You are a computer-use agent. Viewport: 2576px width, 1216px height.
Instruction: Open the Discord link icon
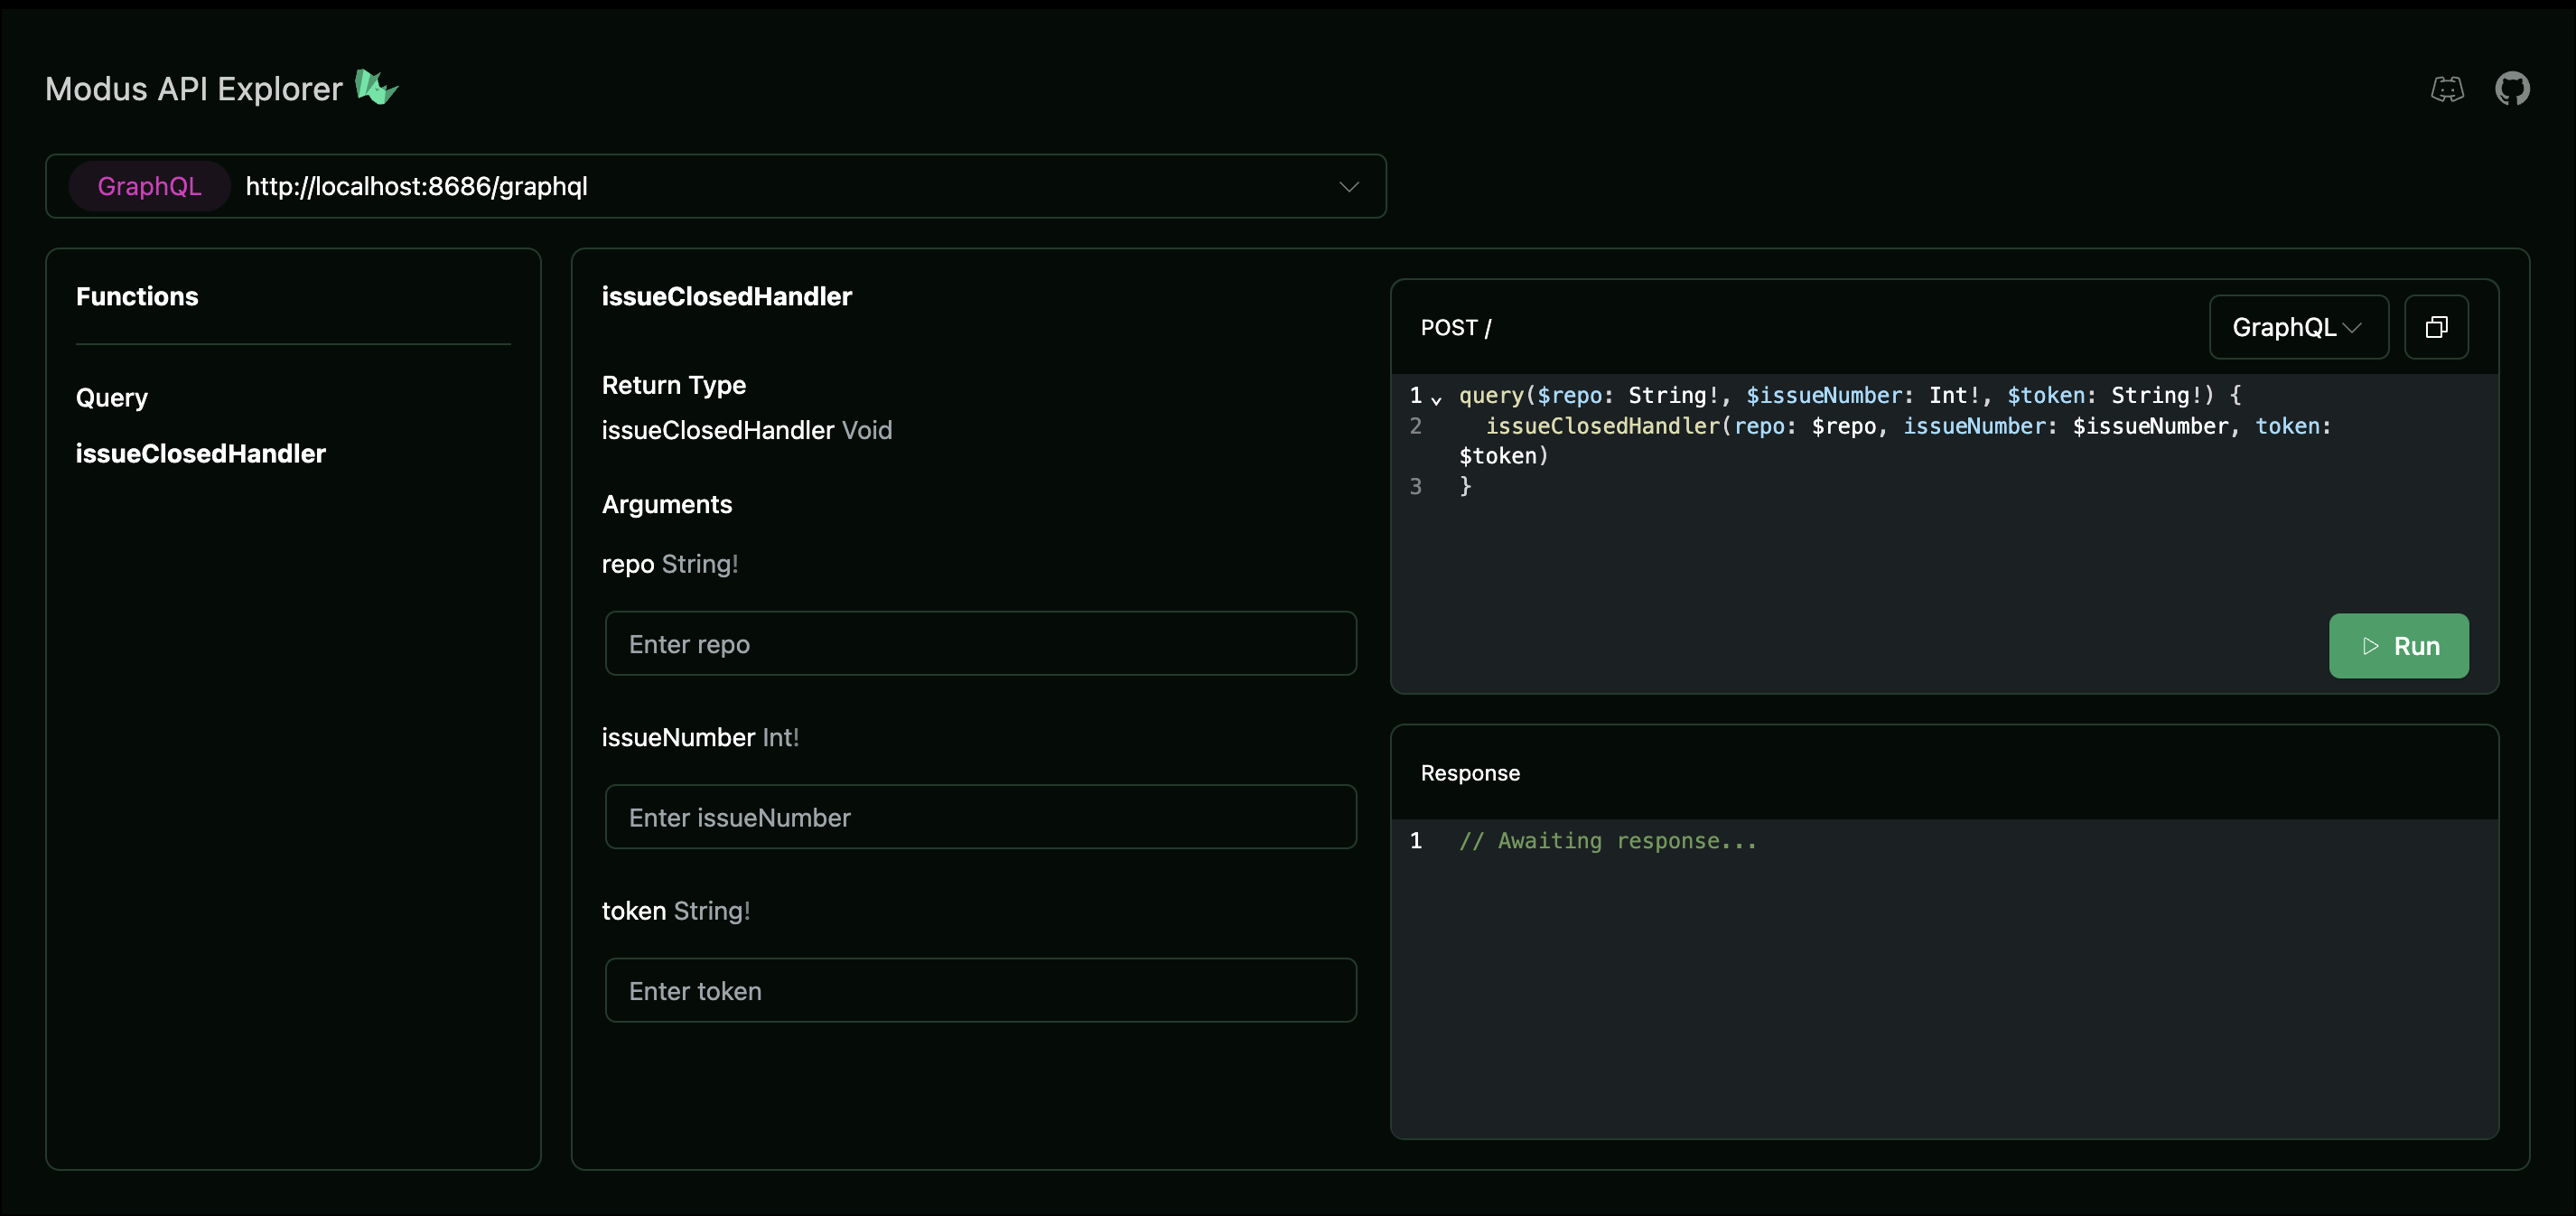tap(2447, 89)
